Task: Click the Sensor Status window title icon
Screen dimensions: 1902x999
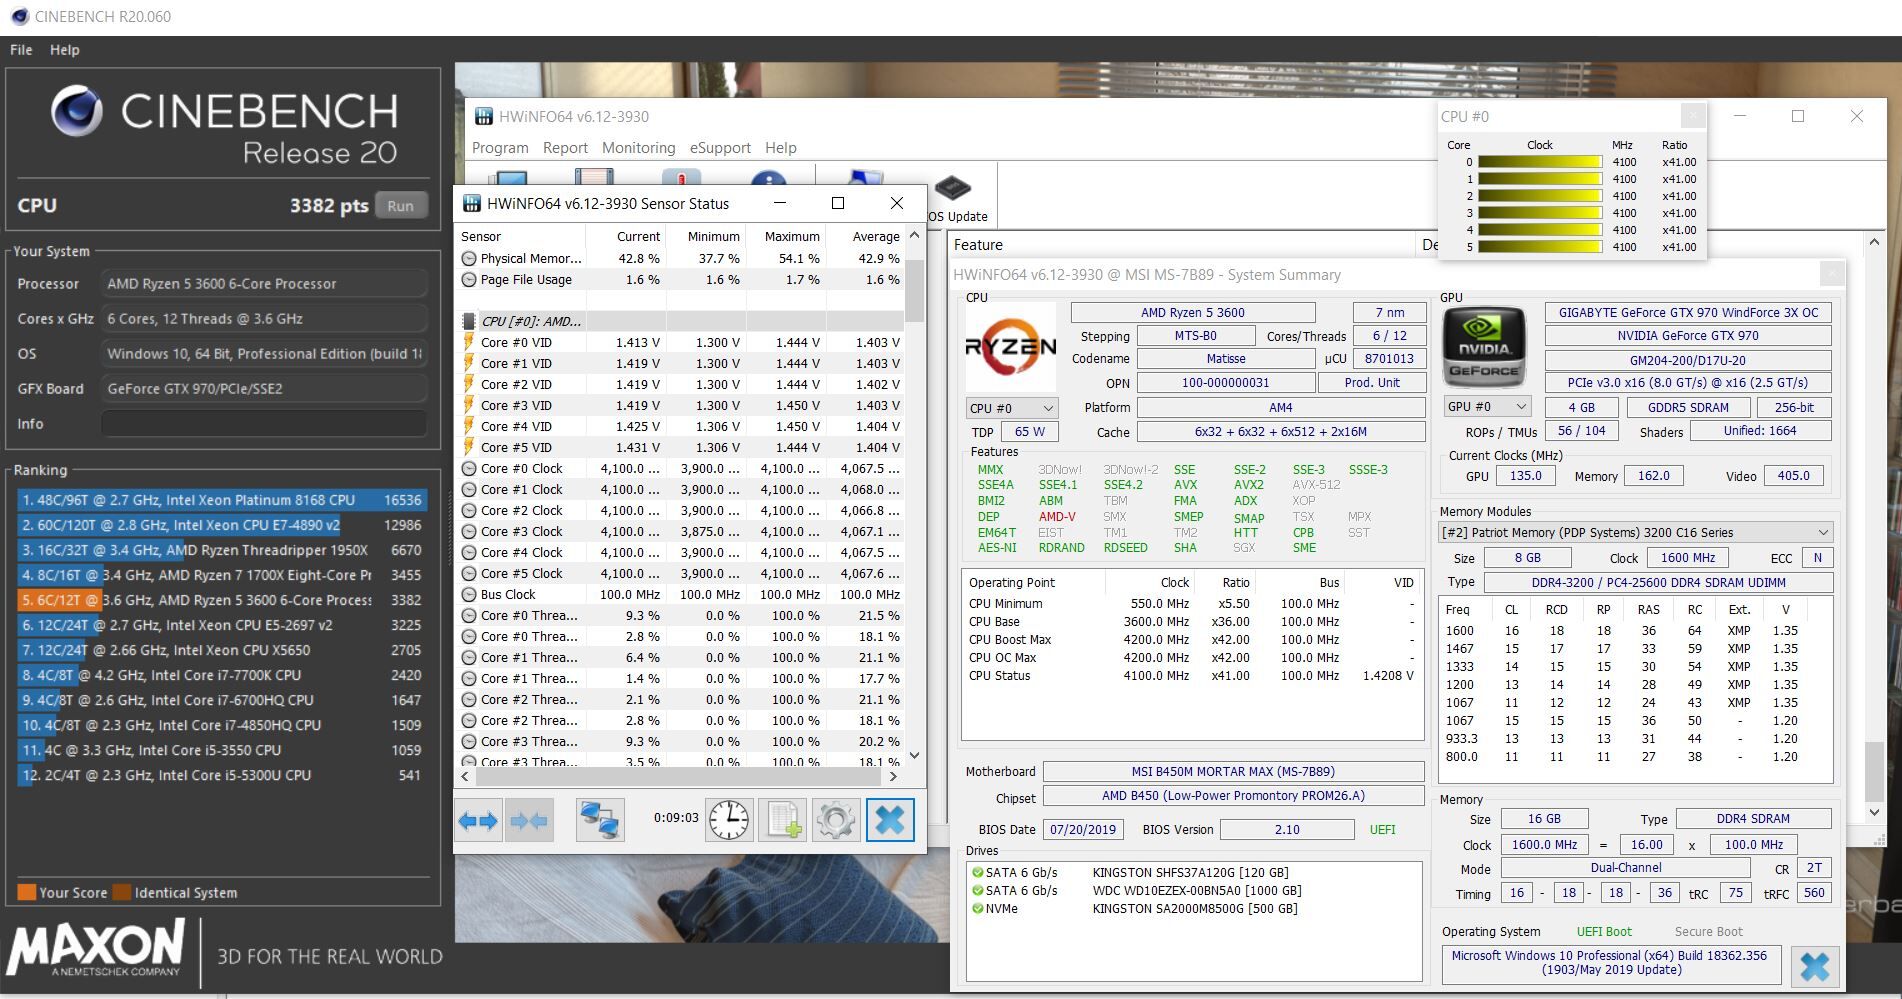Action: [471, 204]
